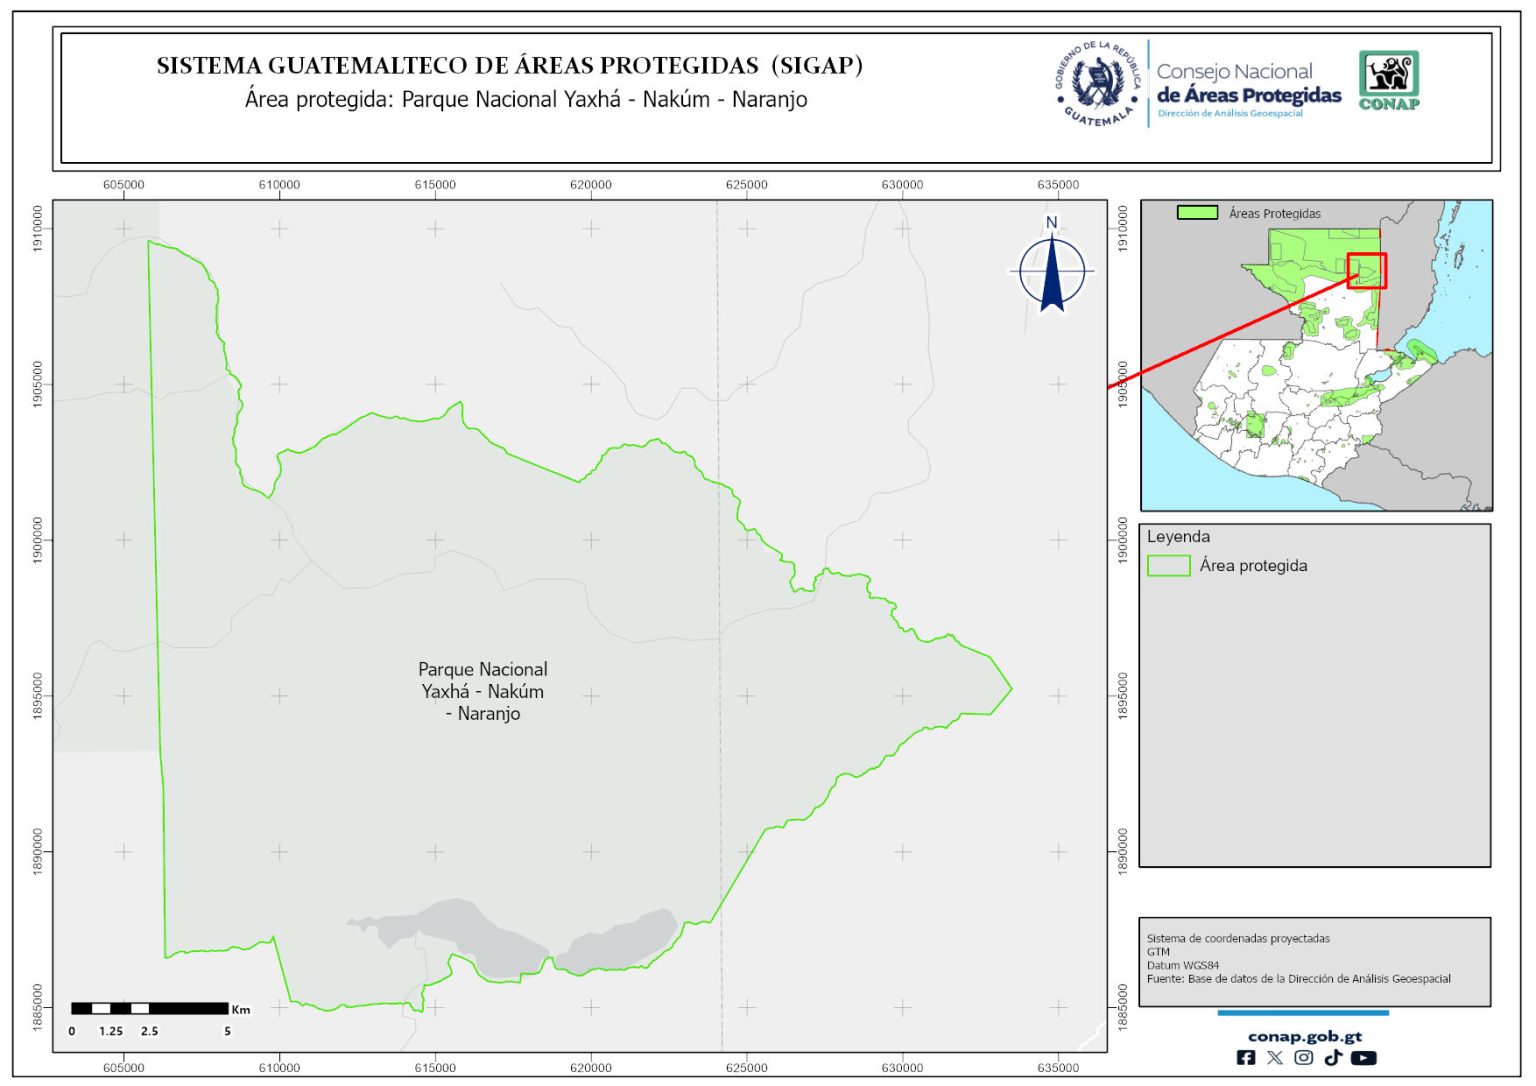Open the X (Twitter) social icon
This screenshot has height=1086, width=1536.
pos(1275,1058)
